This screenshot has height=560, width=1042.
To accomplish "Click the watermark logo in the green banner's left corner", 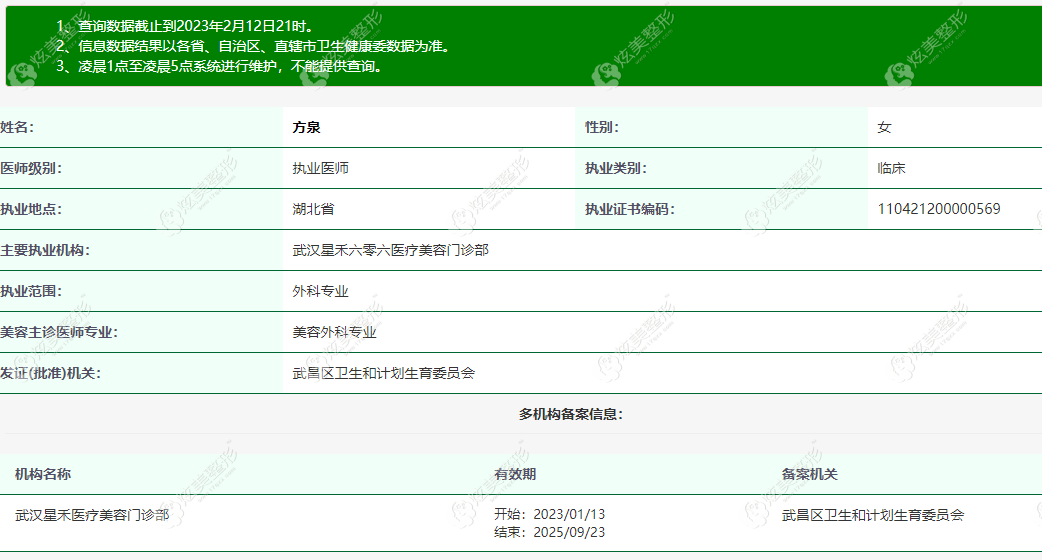I will (20, 75).
